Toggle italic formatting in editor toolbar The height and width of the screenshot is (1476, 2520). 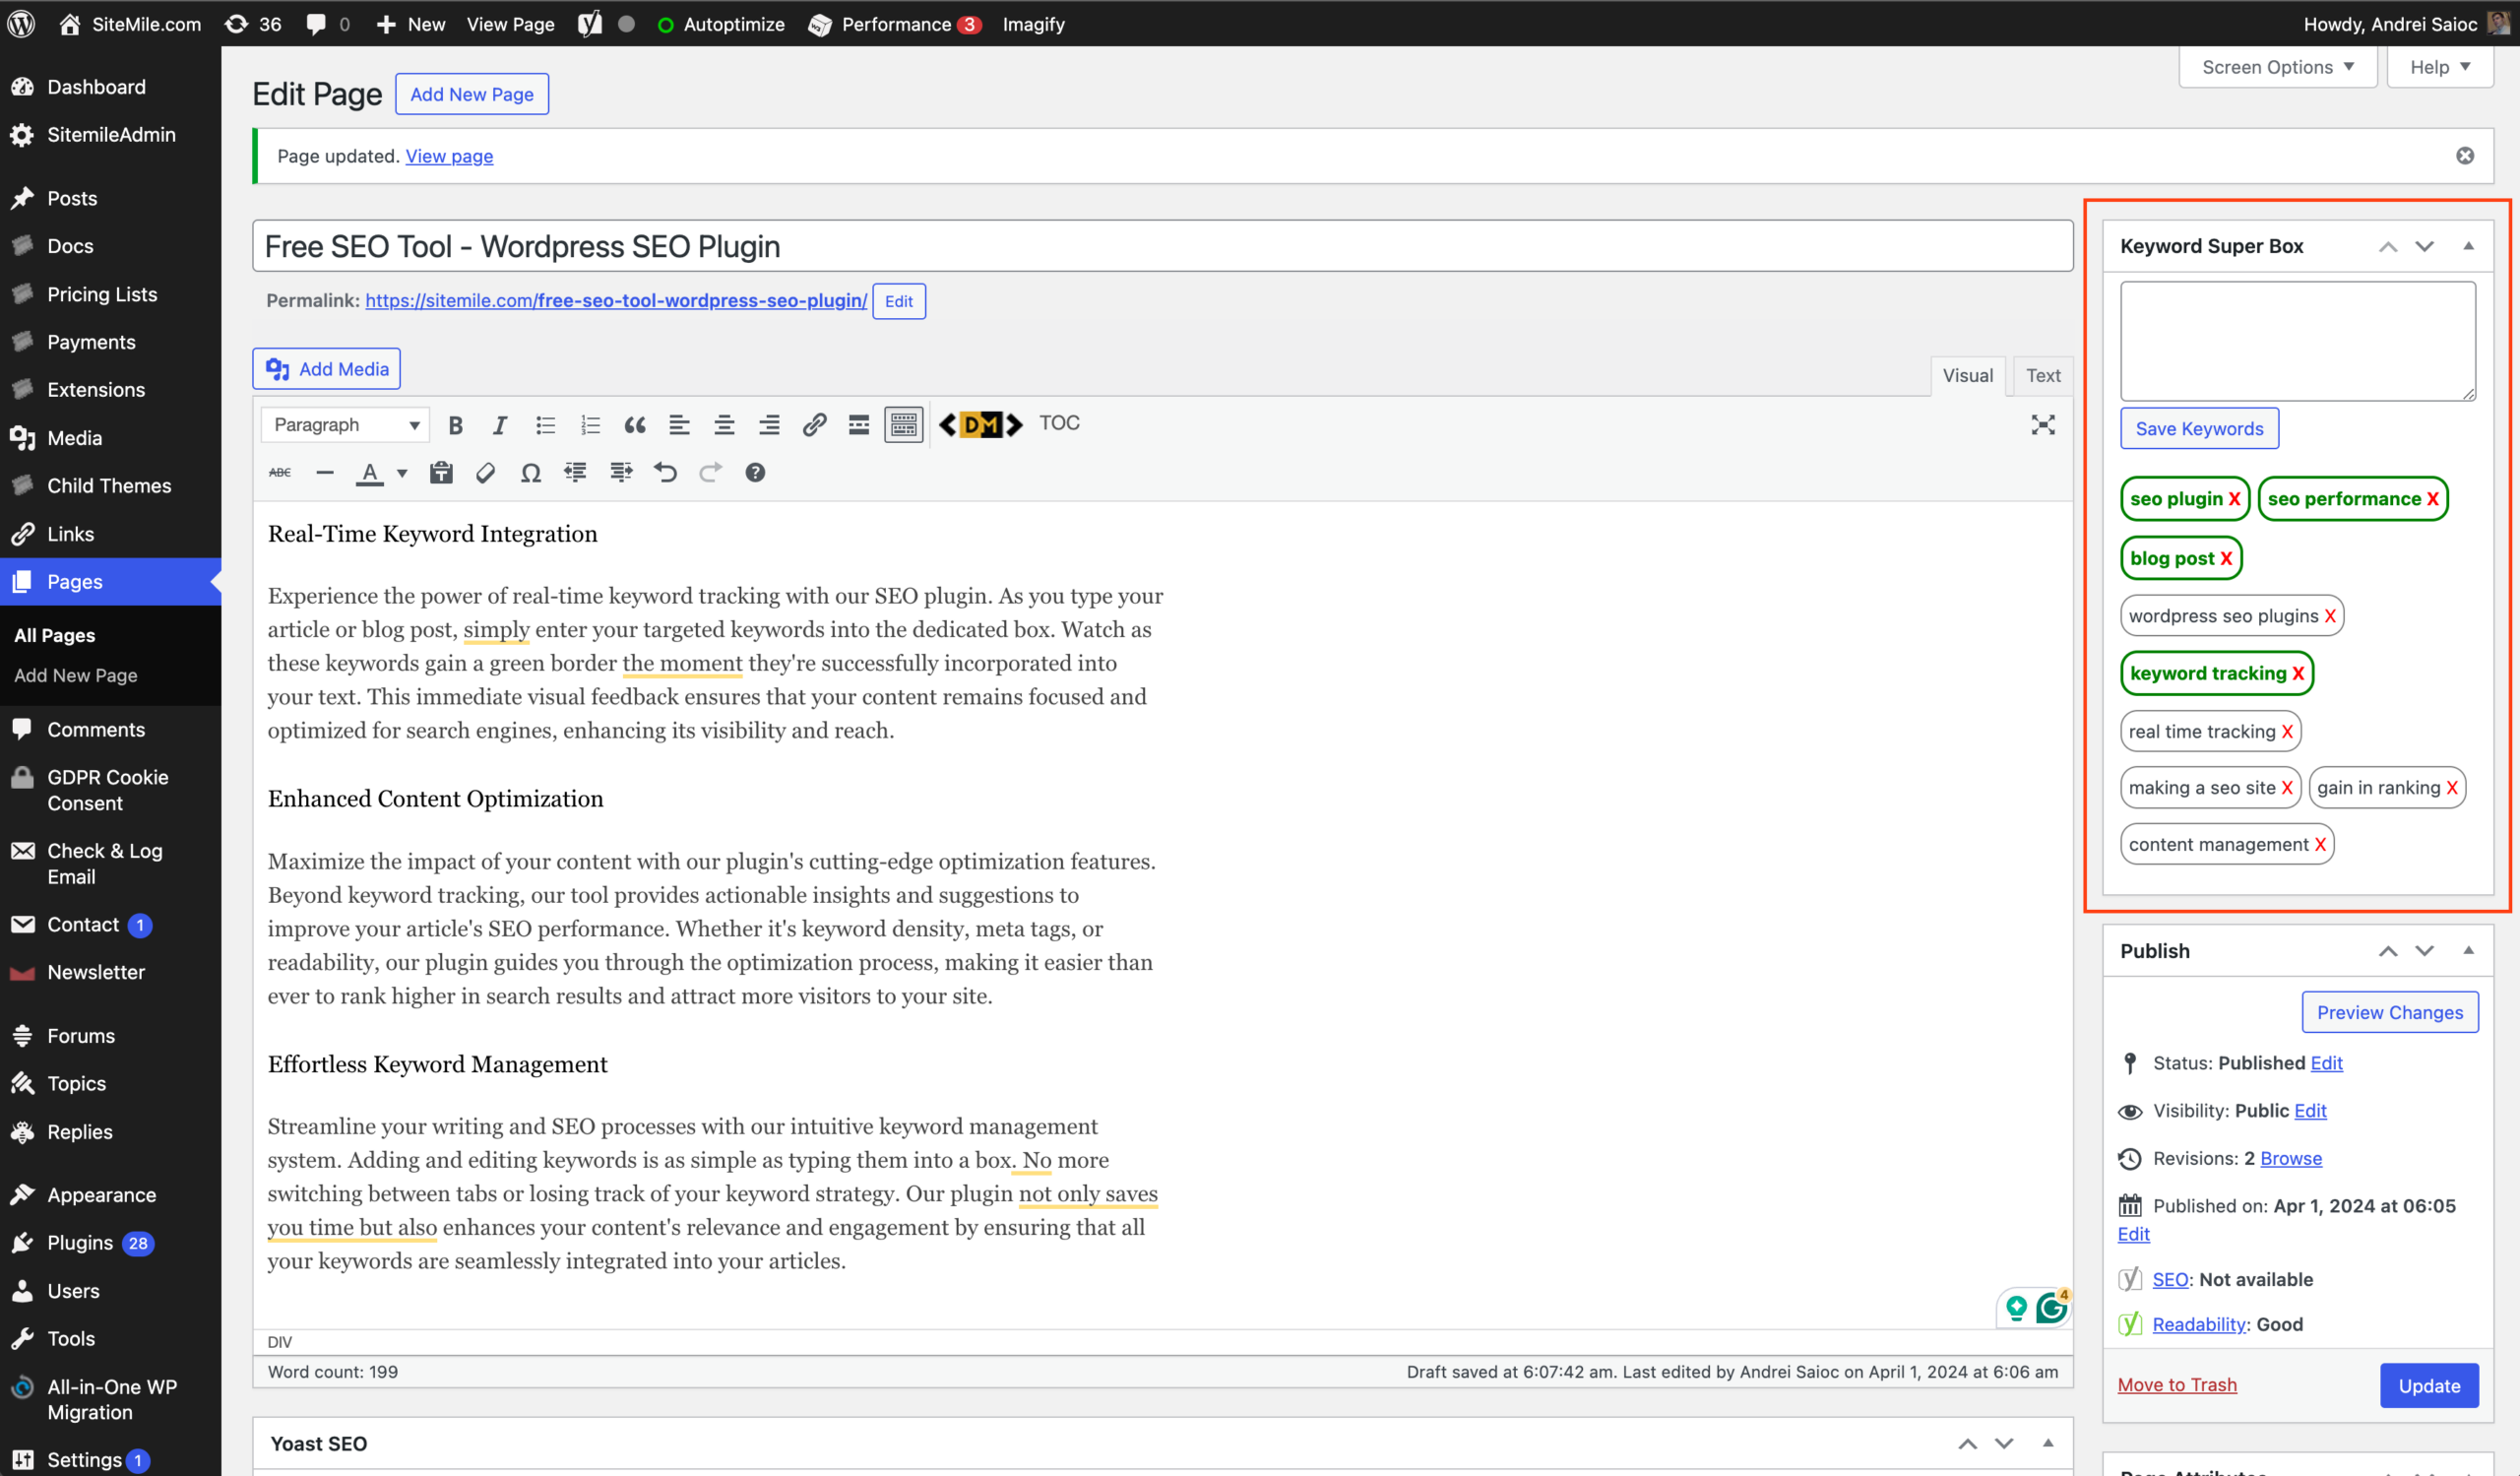(500, 425)
